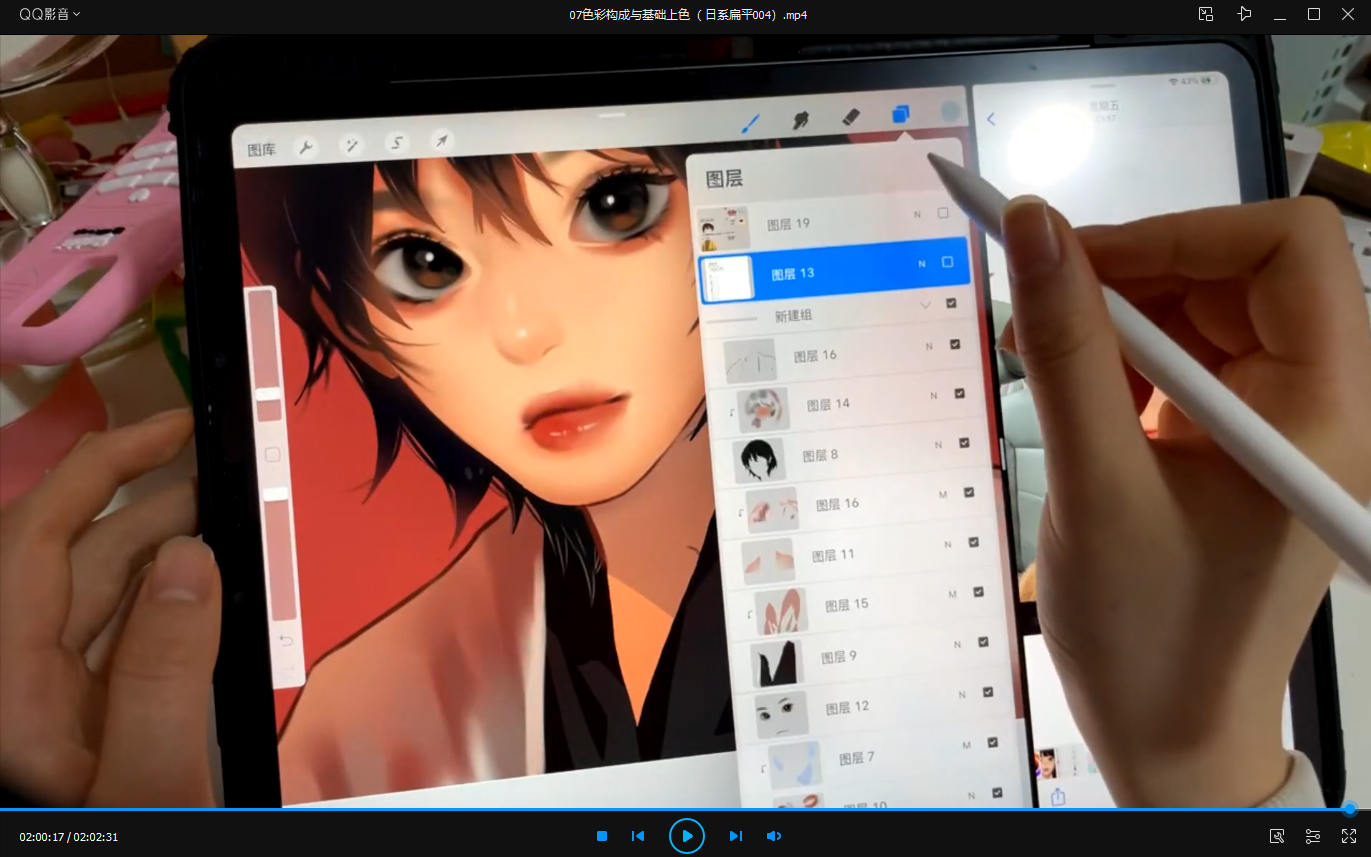Uncheck visibility of the 新建组 group
The height and width of the screenshot is (857, 1371).
[x=951, y=303]
